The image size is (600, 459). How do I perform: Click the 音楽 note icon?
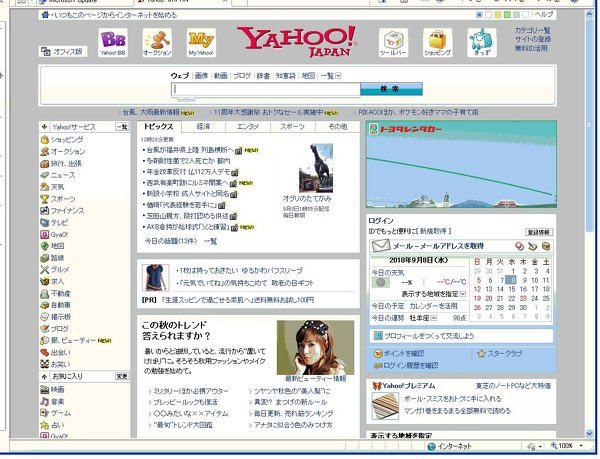pos(45,402)
